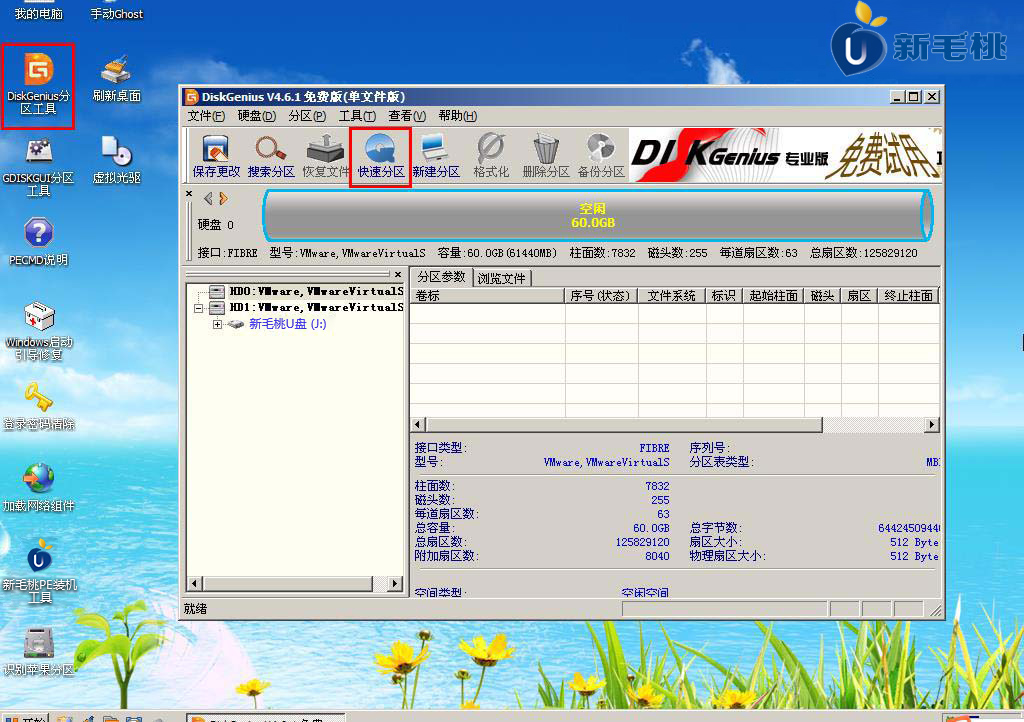Click the 终止柱面 column header
Screen dimensions: 1024x722
coord(908,296)
